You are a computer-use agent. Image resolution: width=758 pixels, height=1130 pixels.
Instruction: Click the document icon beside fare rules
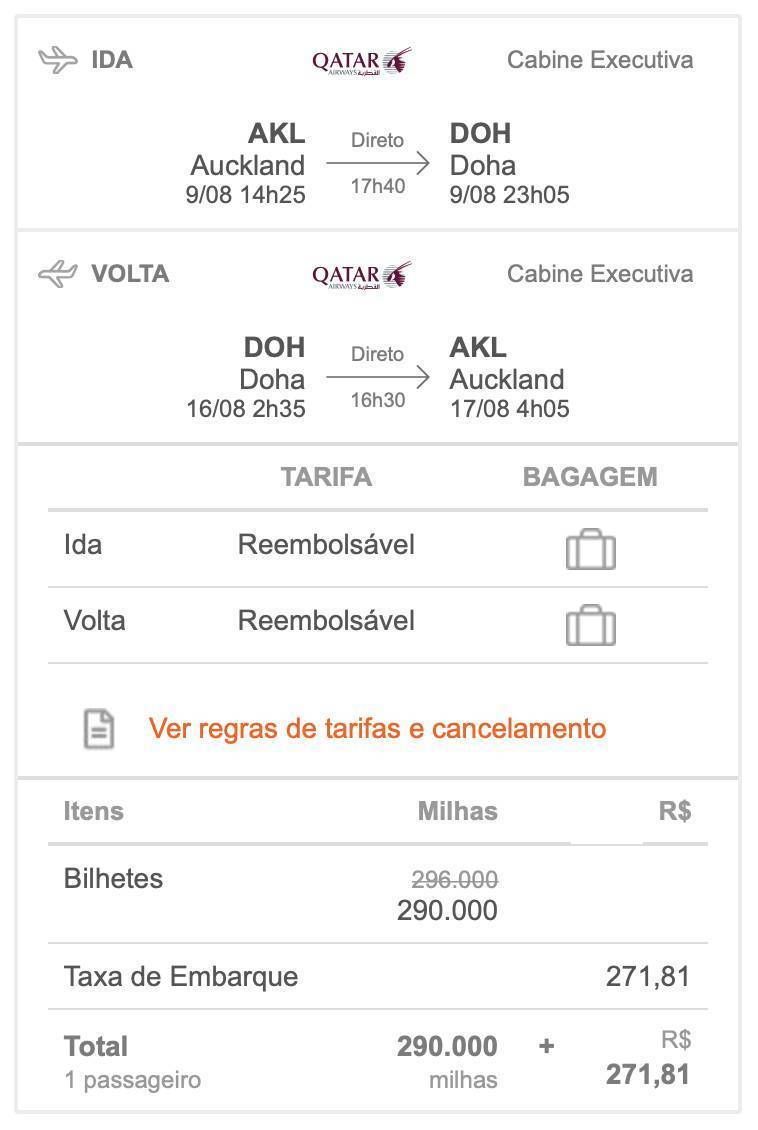click(x=99, y=729)
